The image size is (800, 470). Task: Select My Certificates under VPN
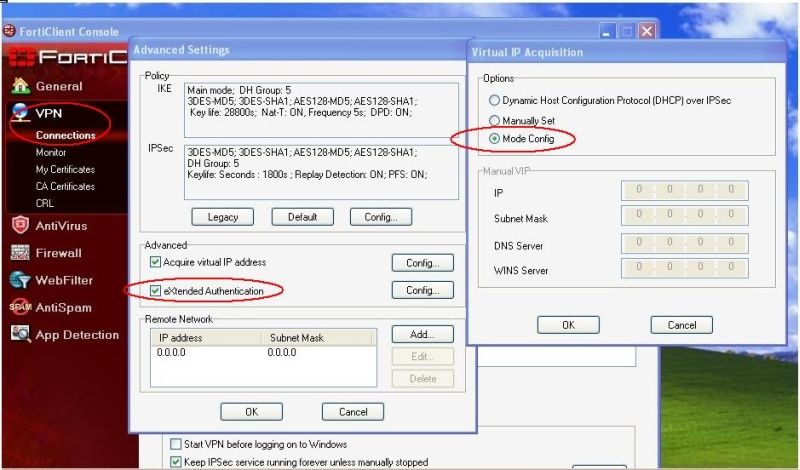[65, 169]
